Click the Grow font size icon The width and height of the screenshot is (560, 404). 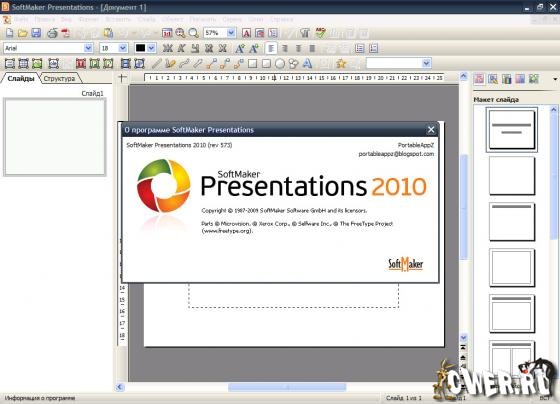(x=240, y=48)
